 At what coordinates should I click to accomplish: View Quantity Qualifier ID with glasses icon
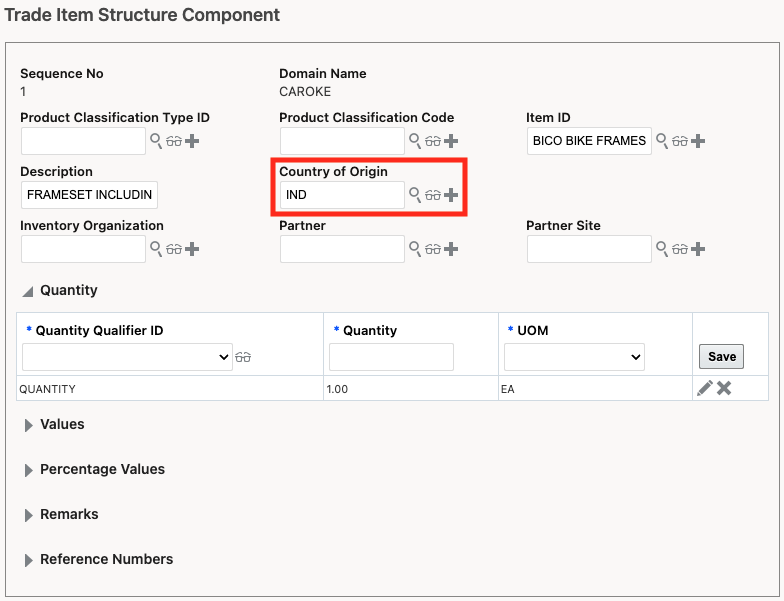click(x=243, y=357)
